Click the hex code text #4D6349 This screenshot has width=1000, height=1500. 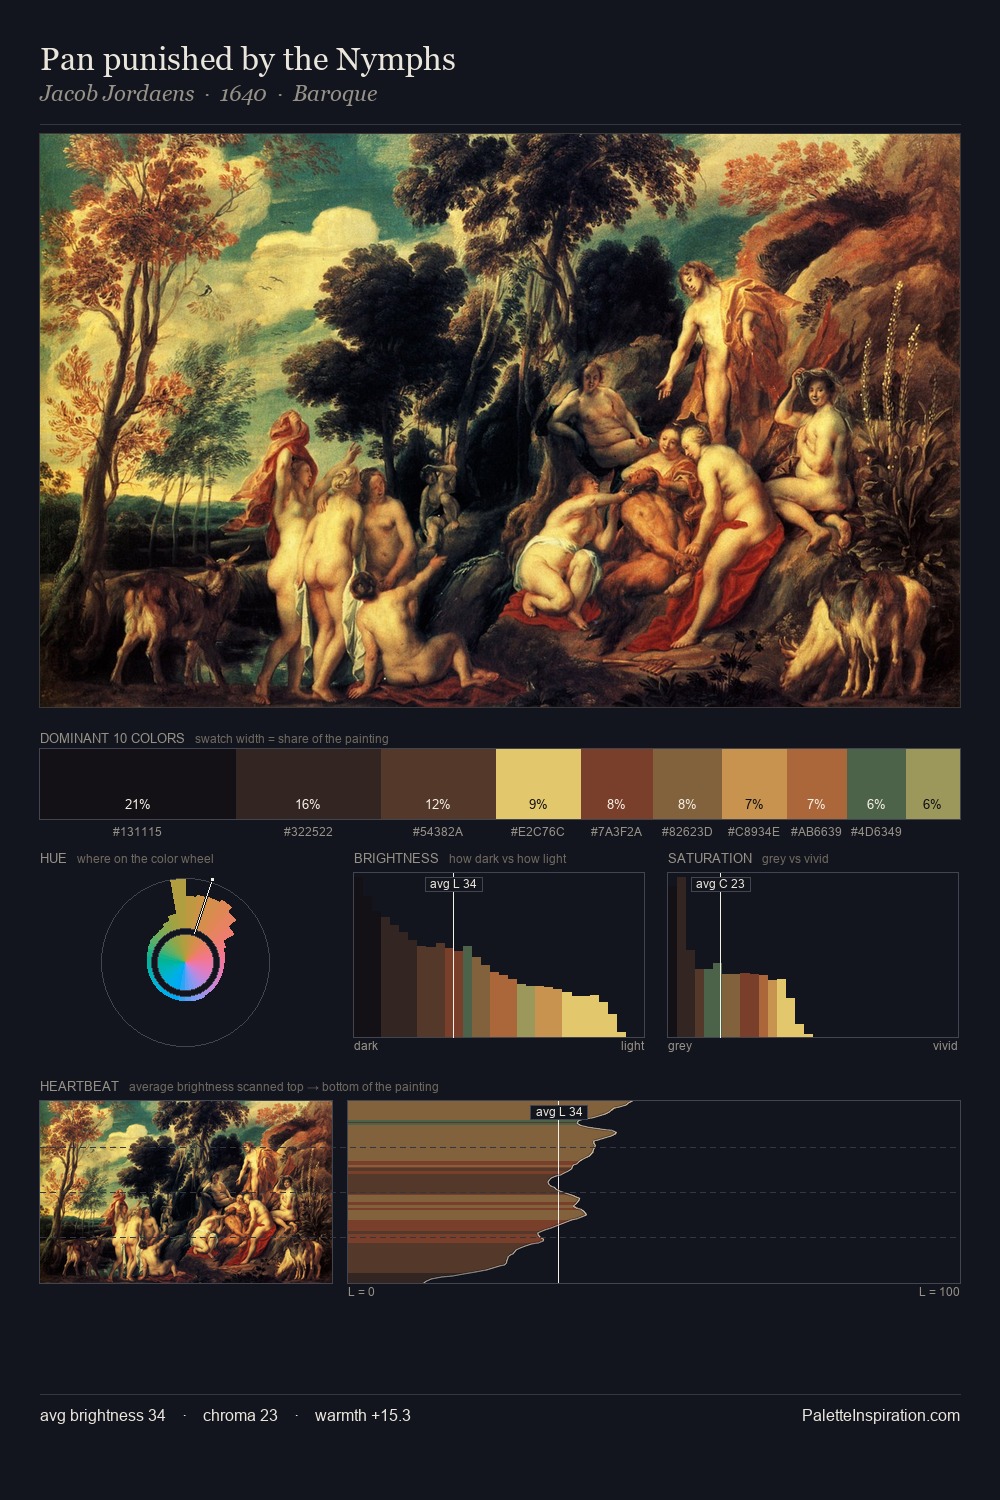[876, 832]
